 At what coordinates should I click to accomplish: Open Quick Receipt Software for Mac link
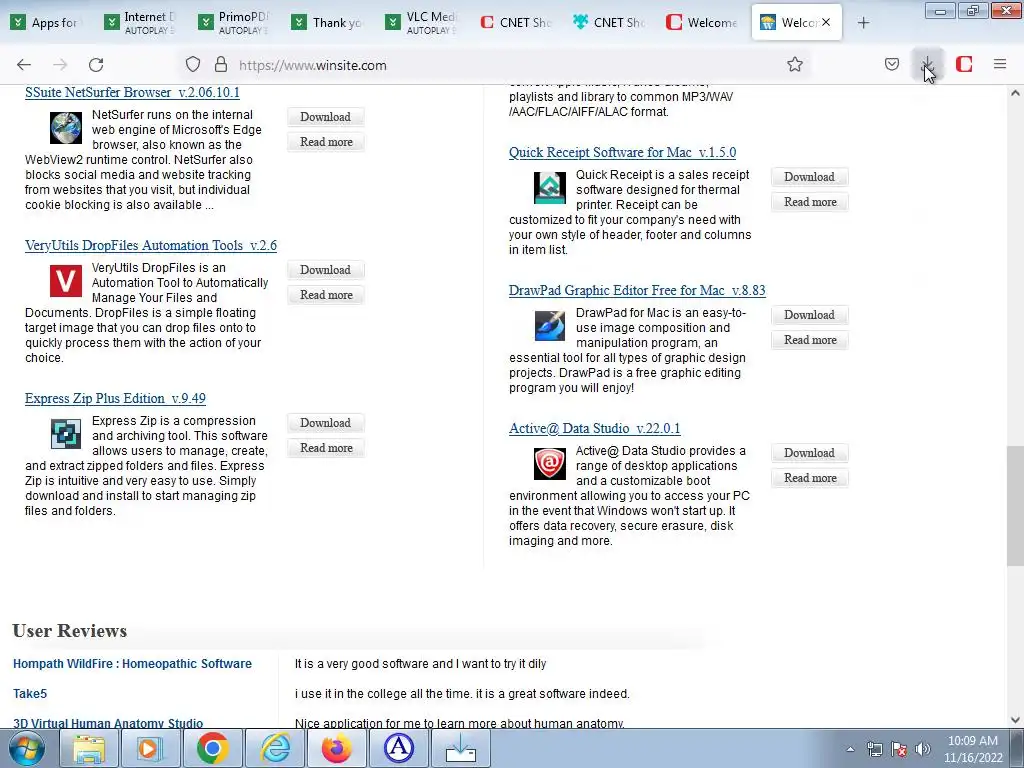point(622,152)
